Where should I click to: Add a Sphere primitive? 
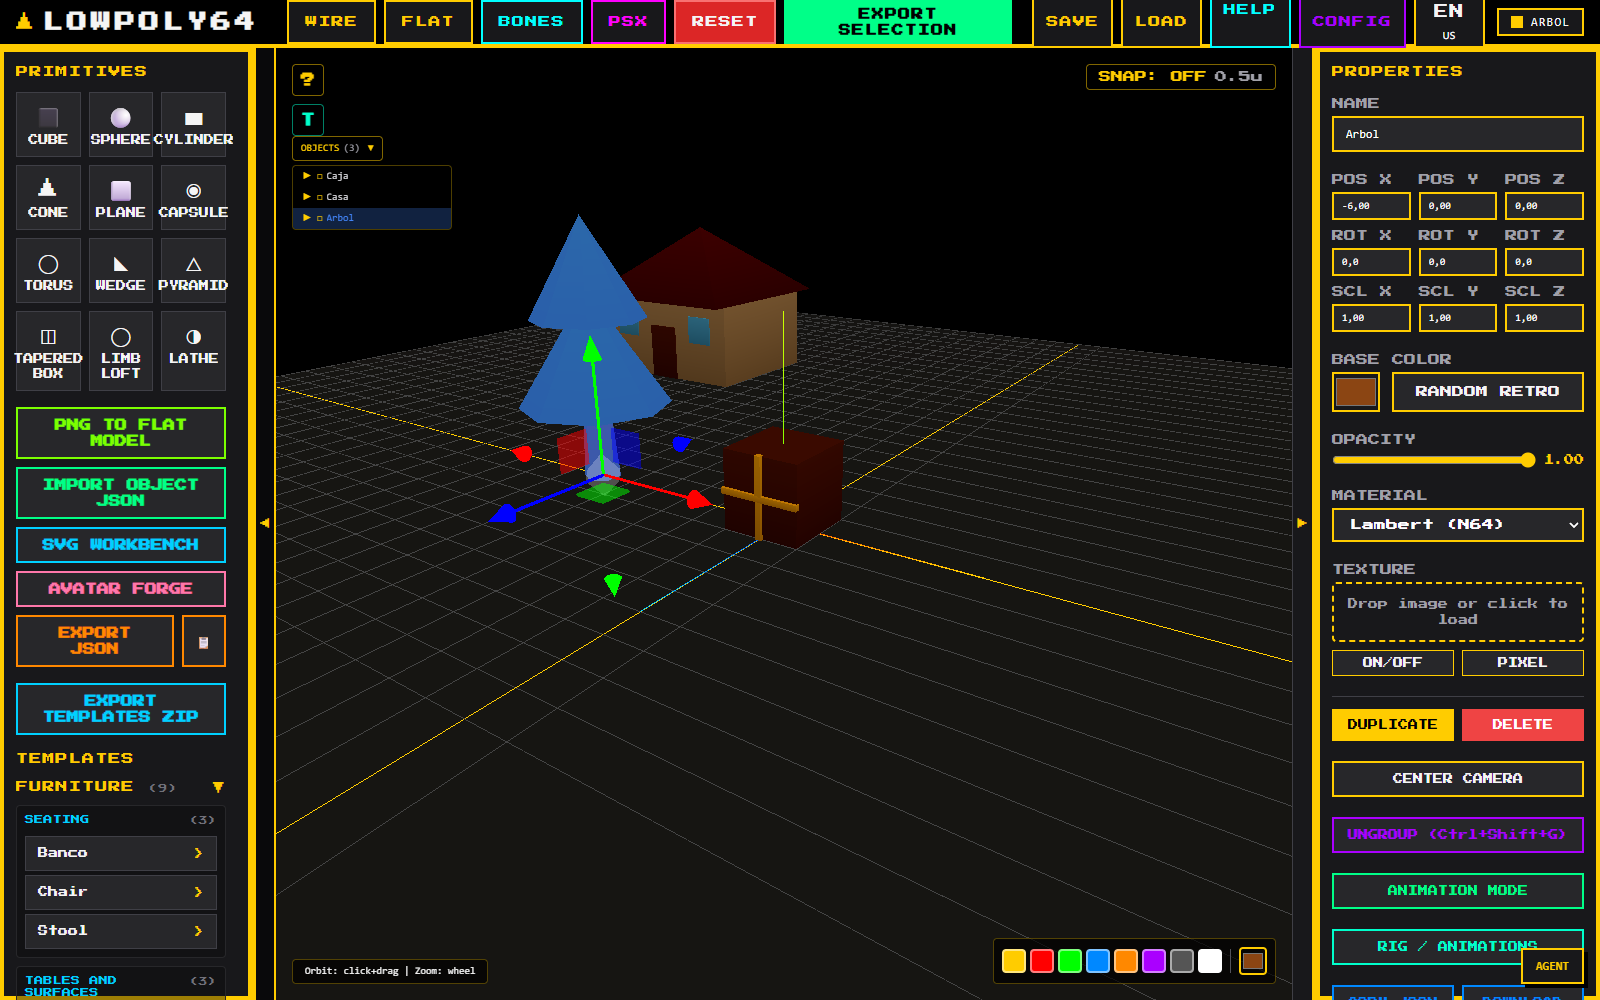[x=120, y=125]
